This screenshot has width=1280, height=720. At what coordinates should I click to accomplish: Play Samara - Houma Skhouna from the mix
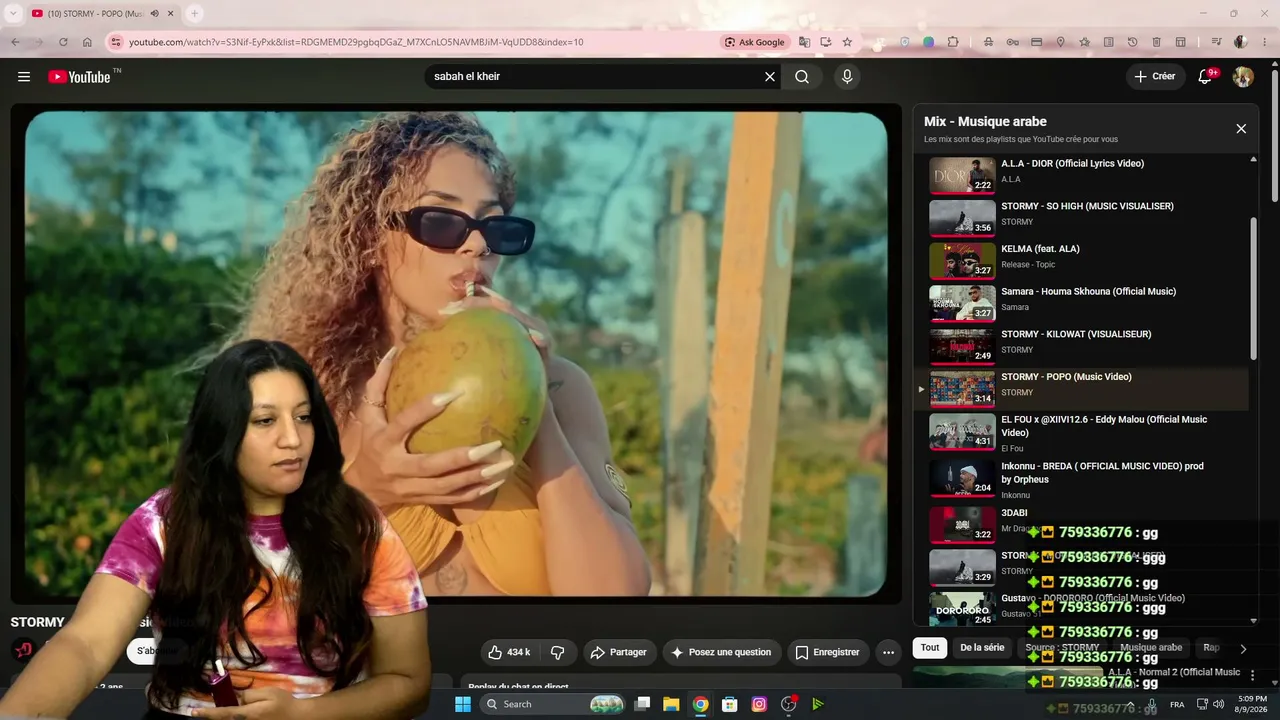click(1088, 292)
